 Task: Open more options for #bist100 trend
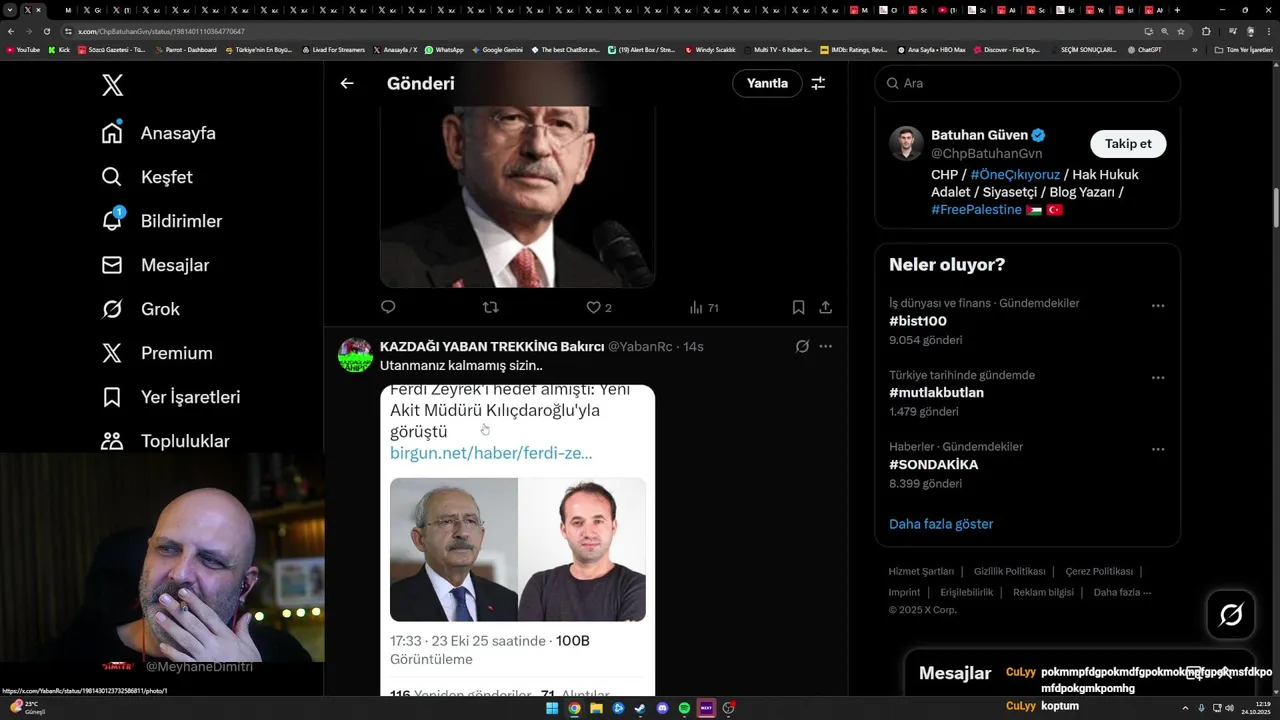pos(1158,306)
